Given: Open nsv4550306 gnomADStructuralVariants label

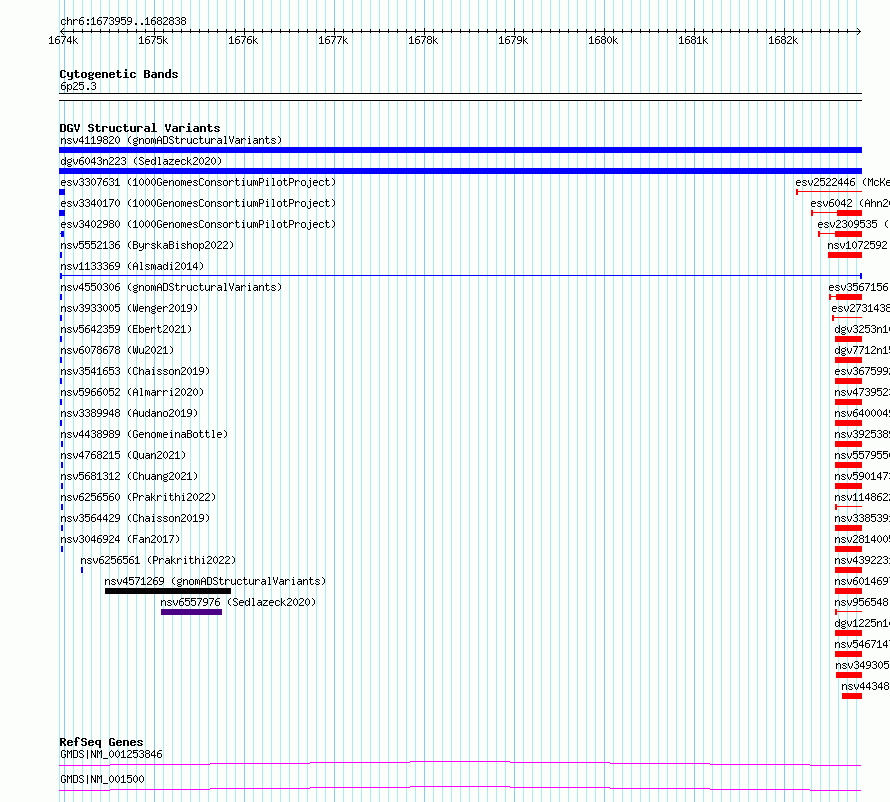Looking at the screenshot, I should click(171, 287).
